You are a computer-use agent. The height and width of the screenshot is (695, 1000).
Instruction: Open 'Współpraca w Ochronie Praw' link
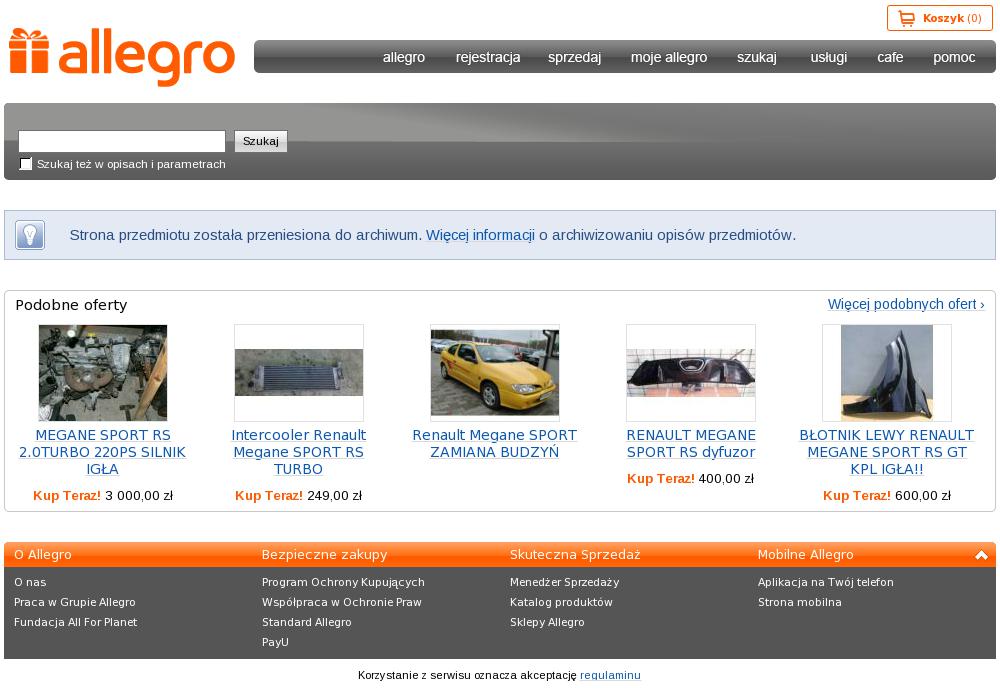(341, 603)
